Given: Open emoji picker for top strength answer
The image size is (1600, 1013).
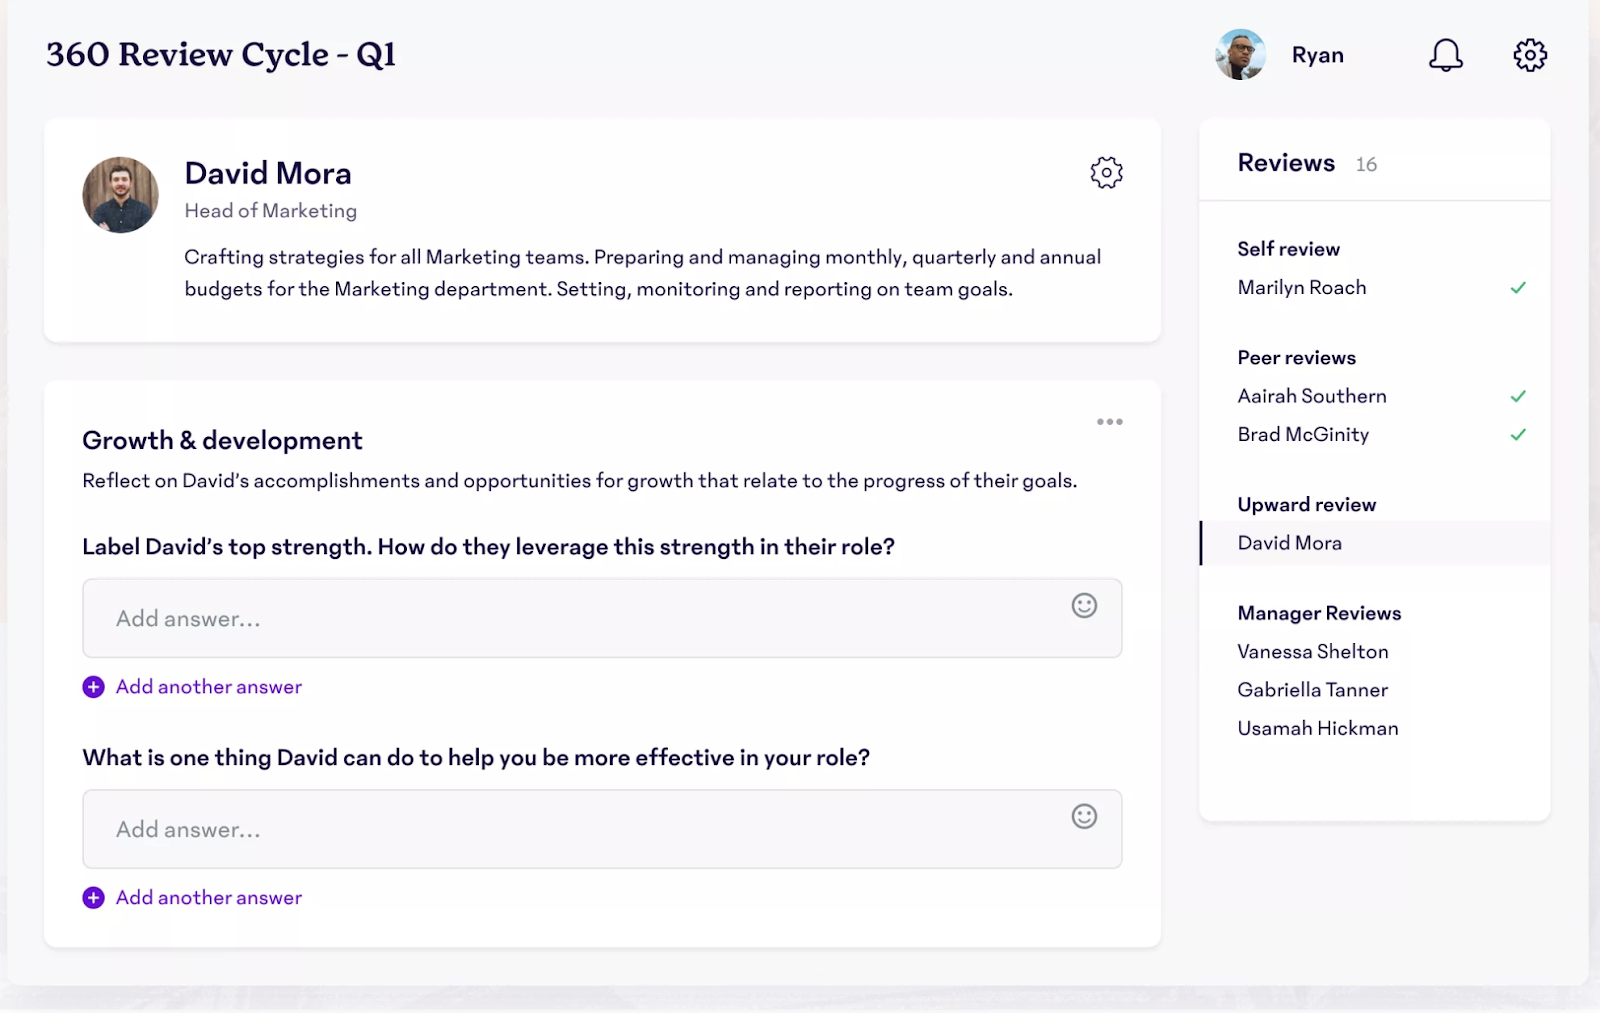Looking at the screenshot, I should 1084,605.
